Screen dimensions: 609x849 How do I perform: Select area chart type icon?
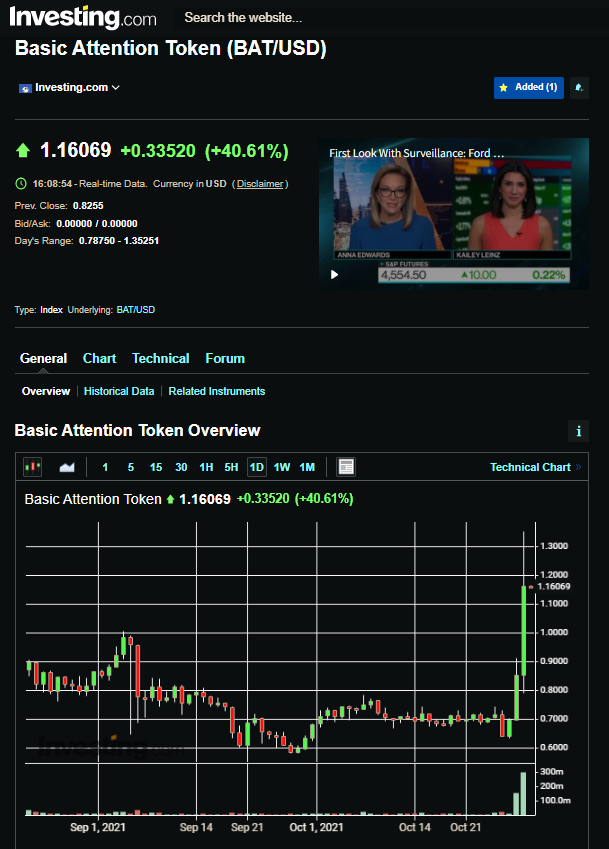coord(67,467)
